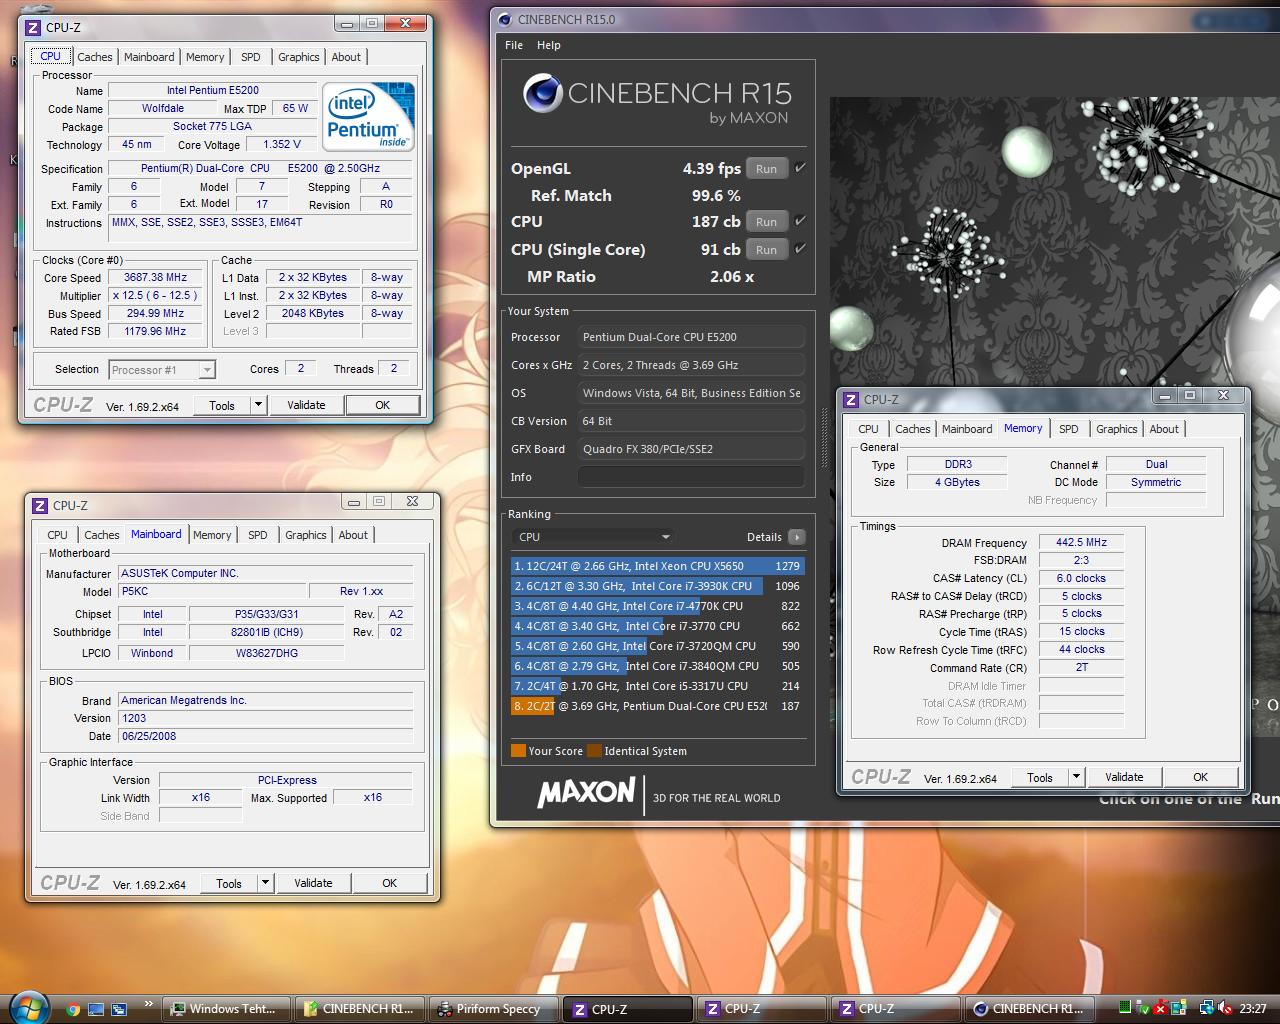This screenshot has height=1024, width=1280.
Task: Click orange Your Score legend swatch
Action: tap(518, 751)
